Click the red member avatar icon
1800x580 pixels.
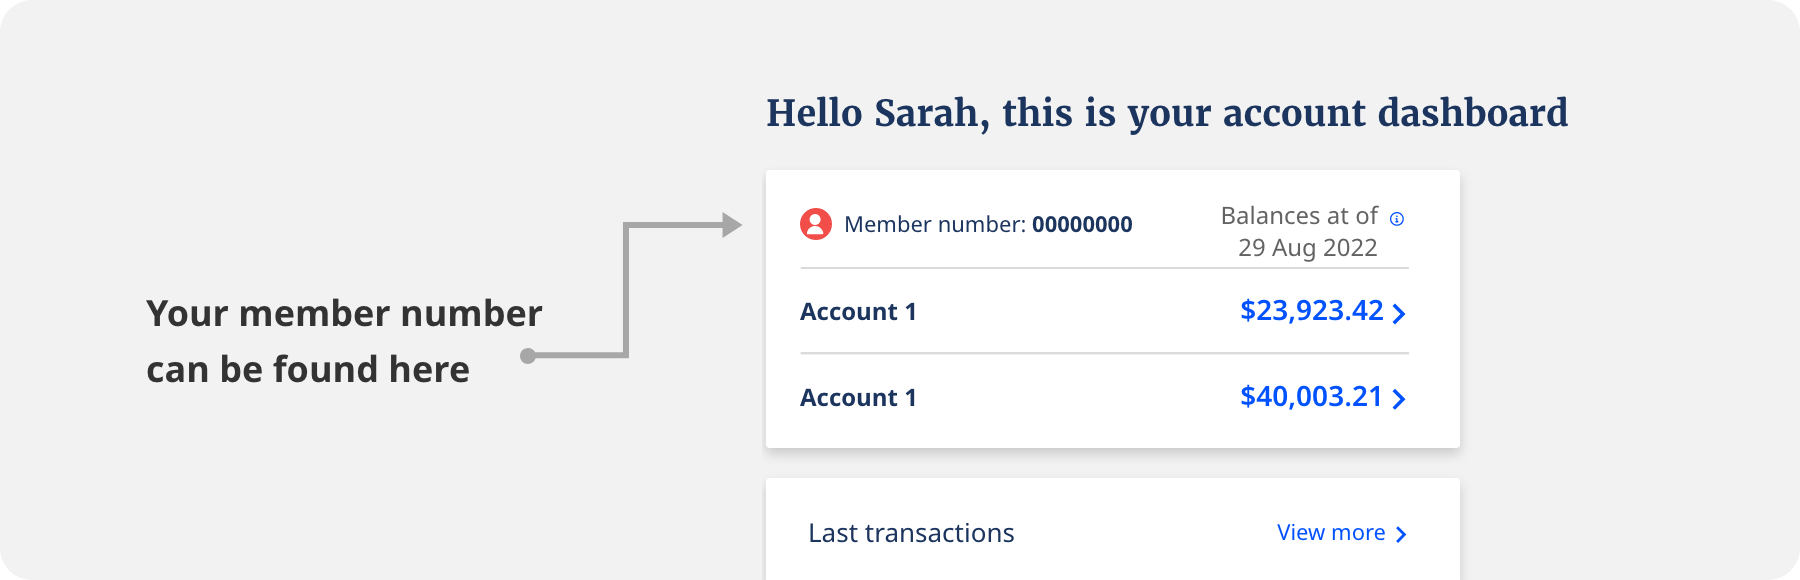click(816, 224)
